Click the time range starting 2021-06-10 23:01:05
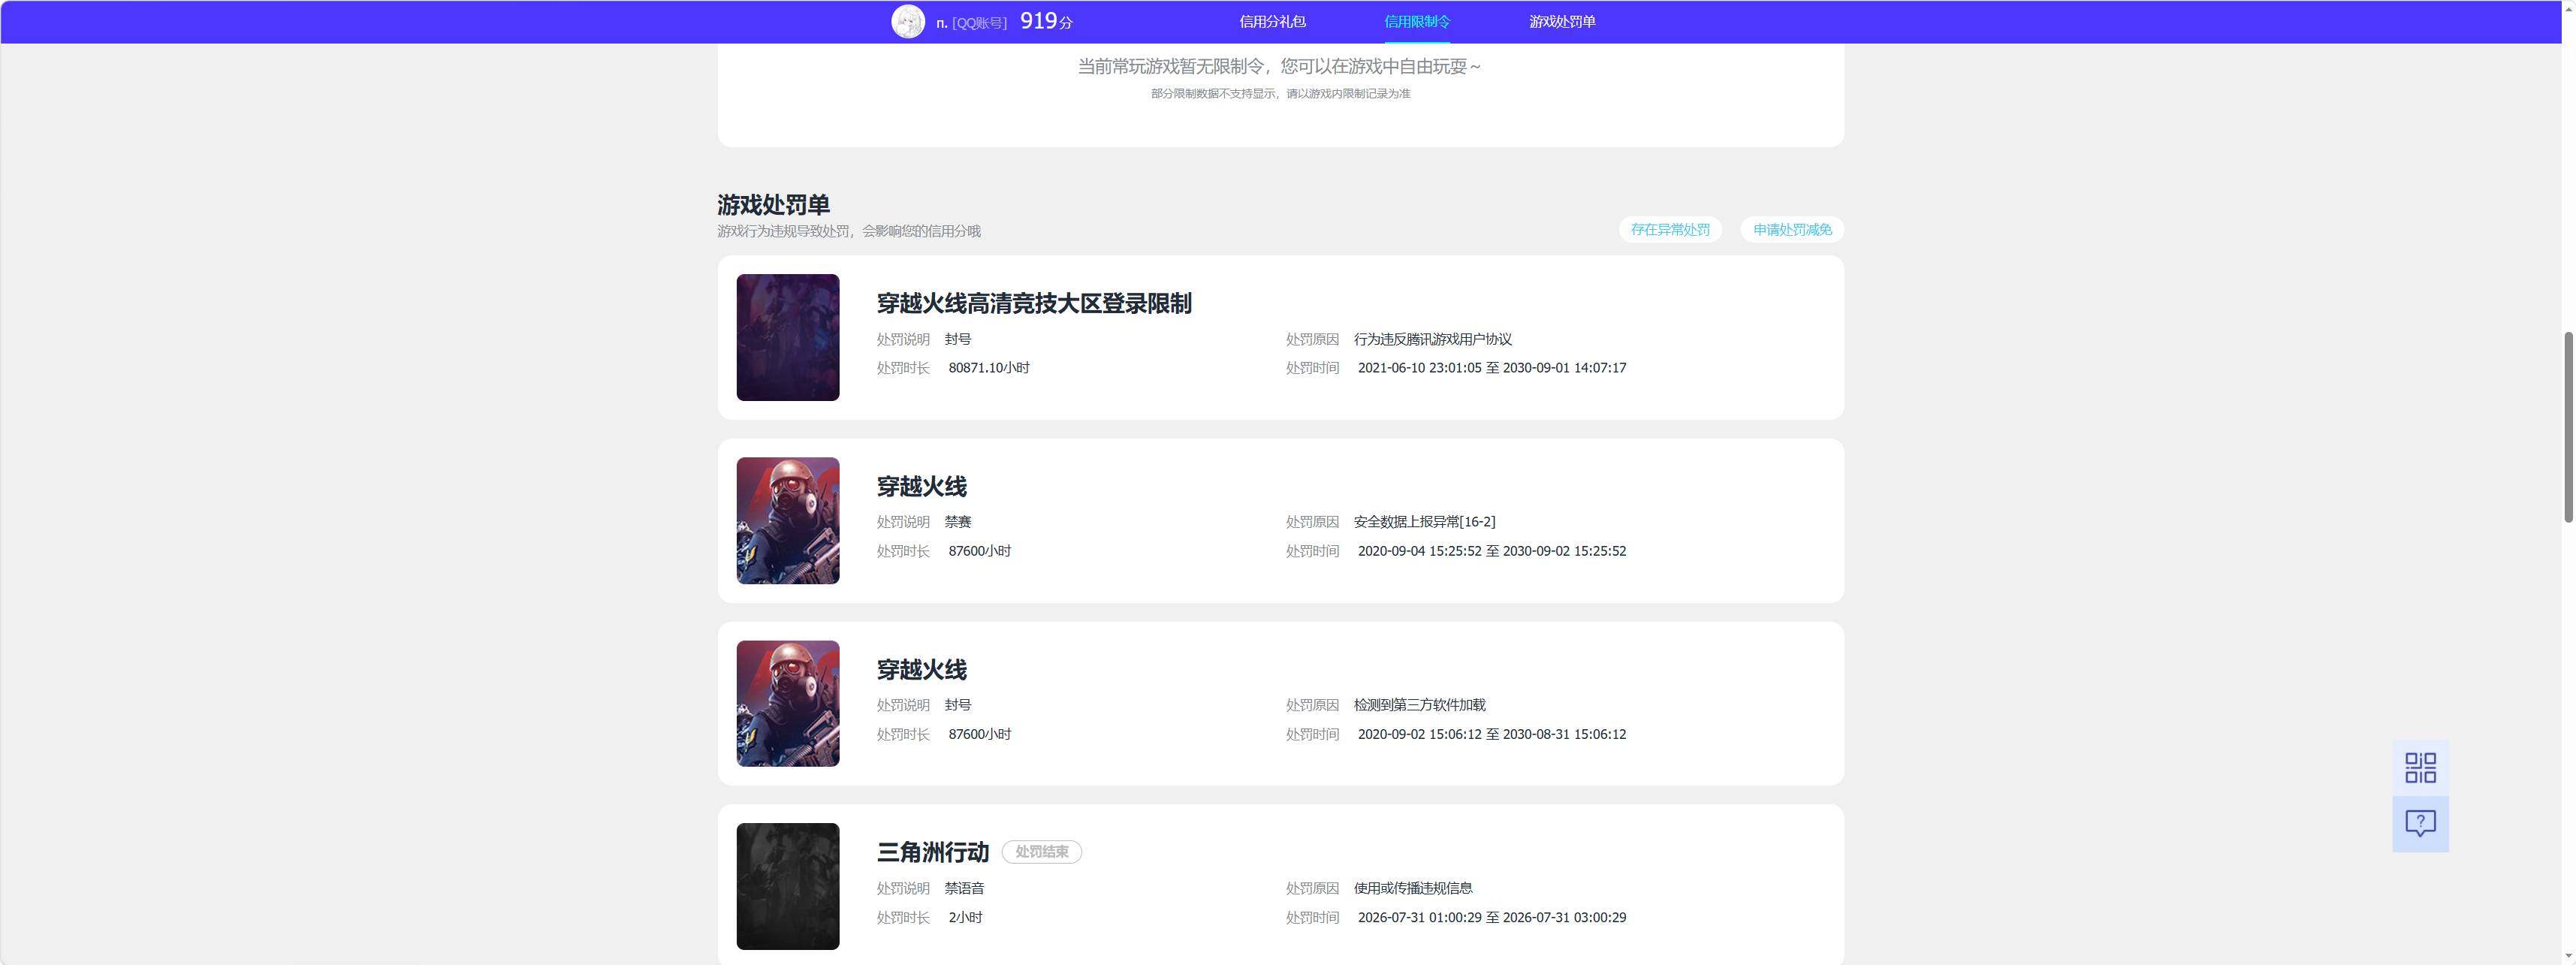Screen dimensions: 2576x965 1492,368
